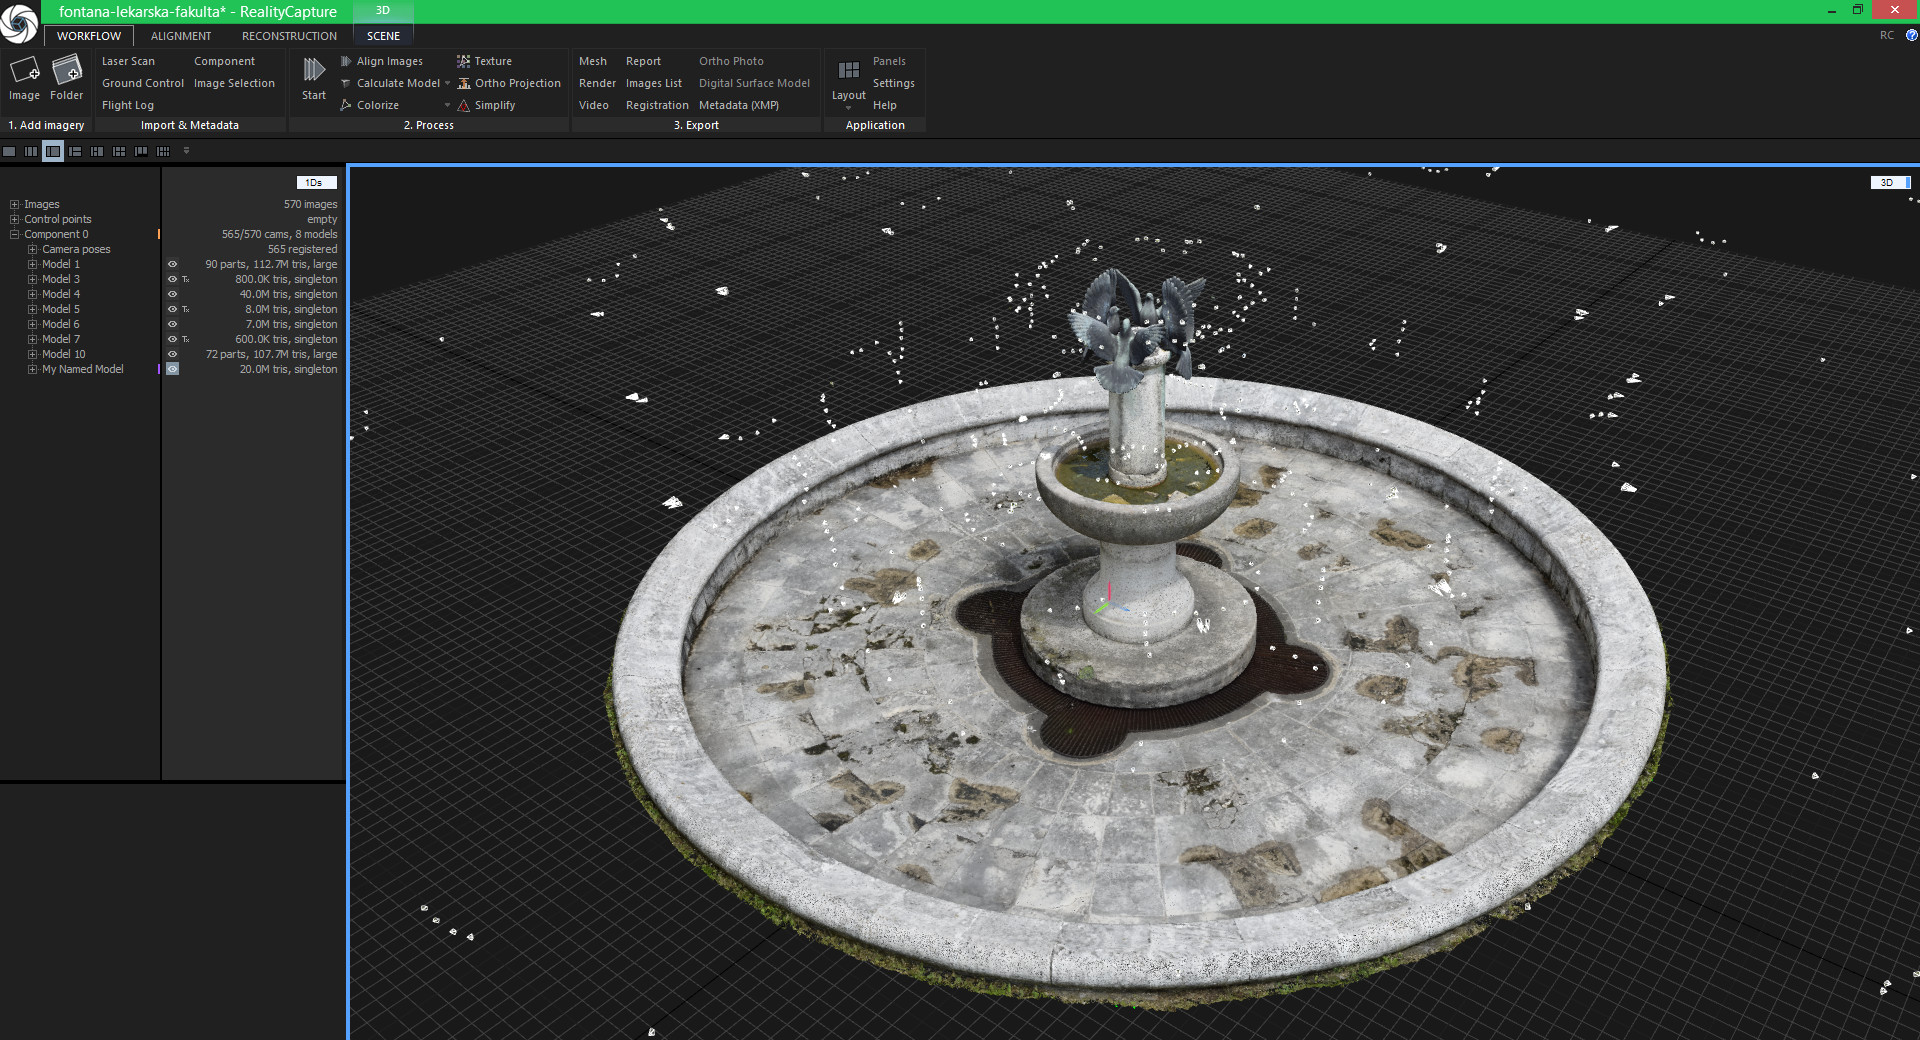The image size is (1920, 1040).
Task: Collapse the Component 0 tree node
Action: pos(12,234)
